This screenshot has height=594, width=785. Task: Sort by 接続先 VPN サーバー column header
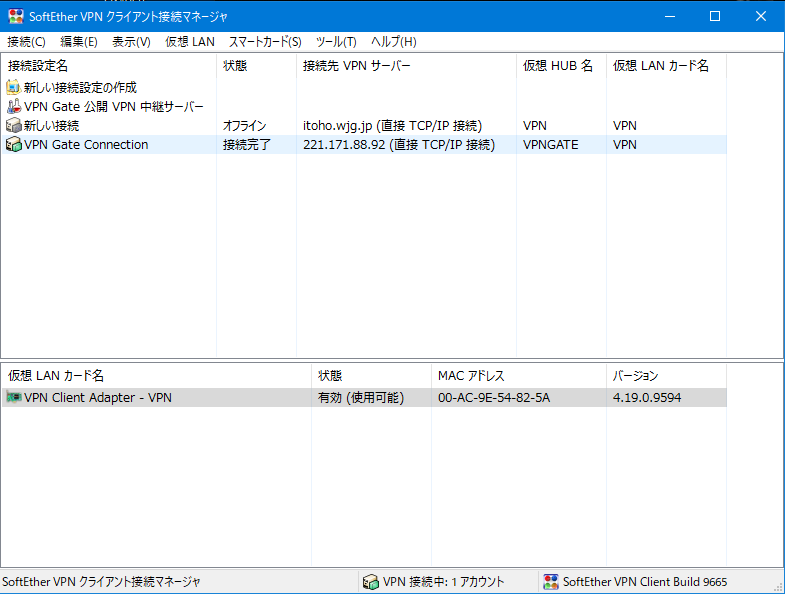tap(356, 65)
